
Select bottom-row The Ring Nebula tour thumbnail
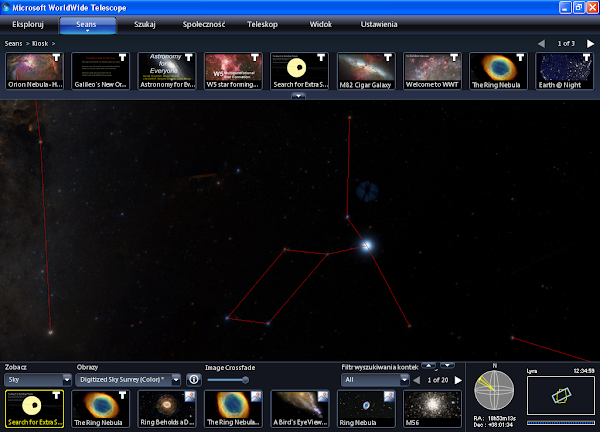(101, 409)
